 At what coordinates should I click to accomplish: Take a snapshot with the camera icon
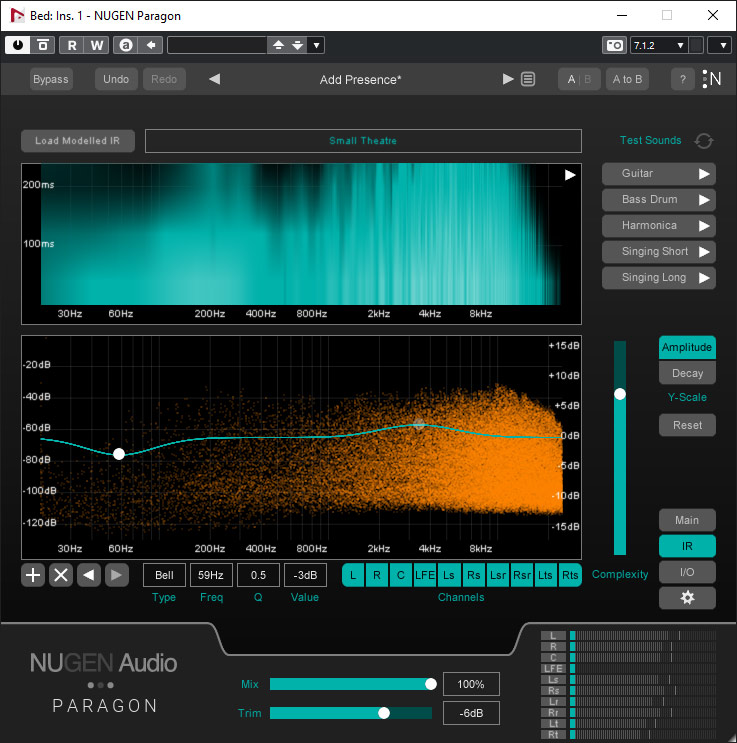click(614, 45)
